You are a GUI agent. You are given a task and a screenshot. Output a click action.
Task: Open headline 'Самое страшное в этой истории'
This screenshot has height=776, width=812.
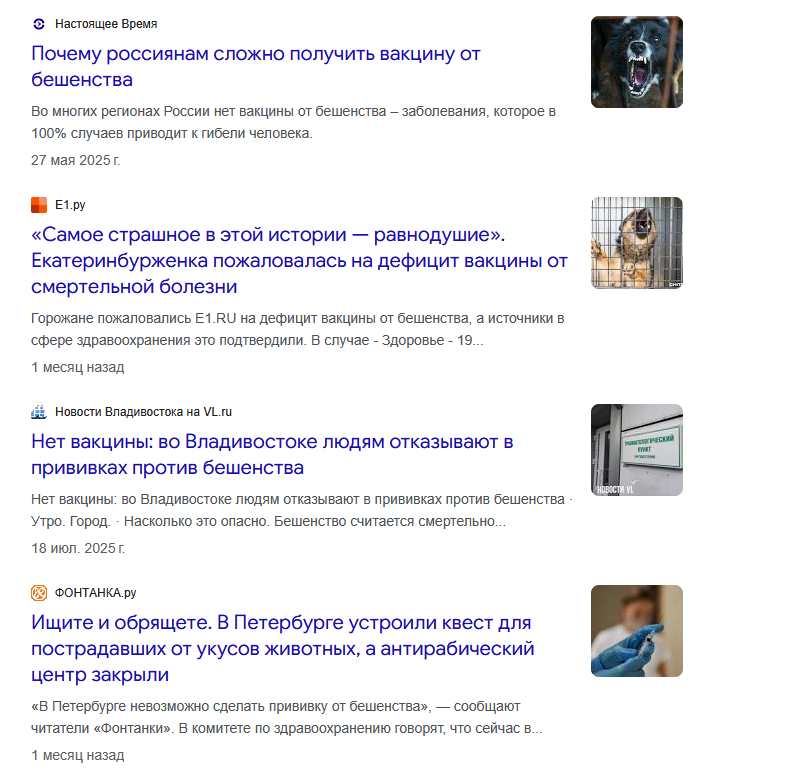pyautogui.click(x=299, y=261)
